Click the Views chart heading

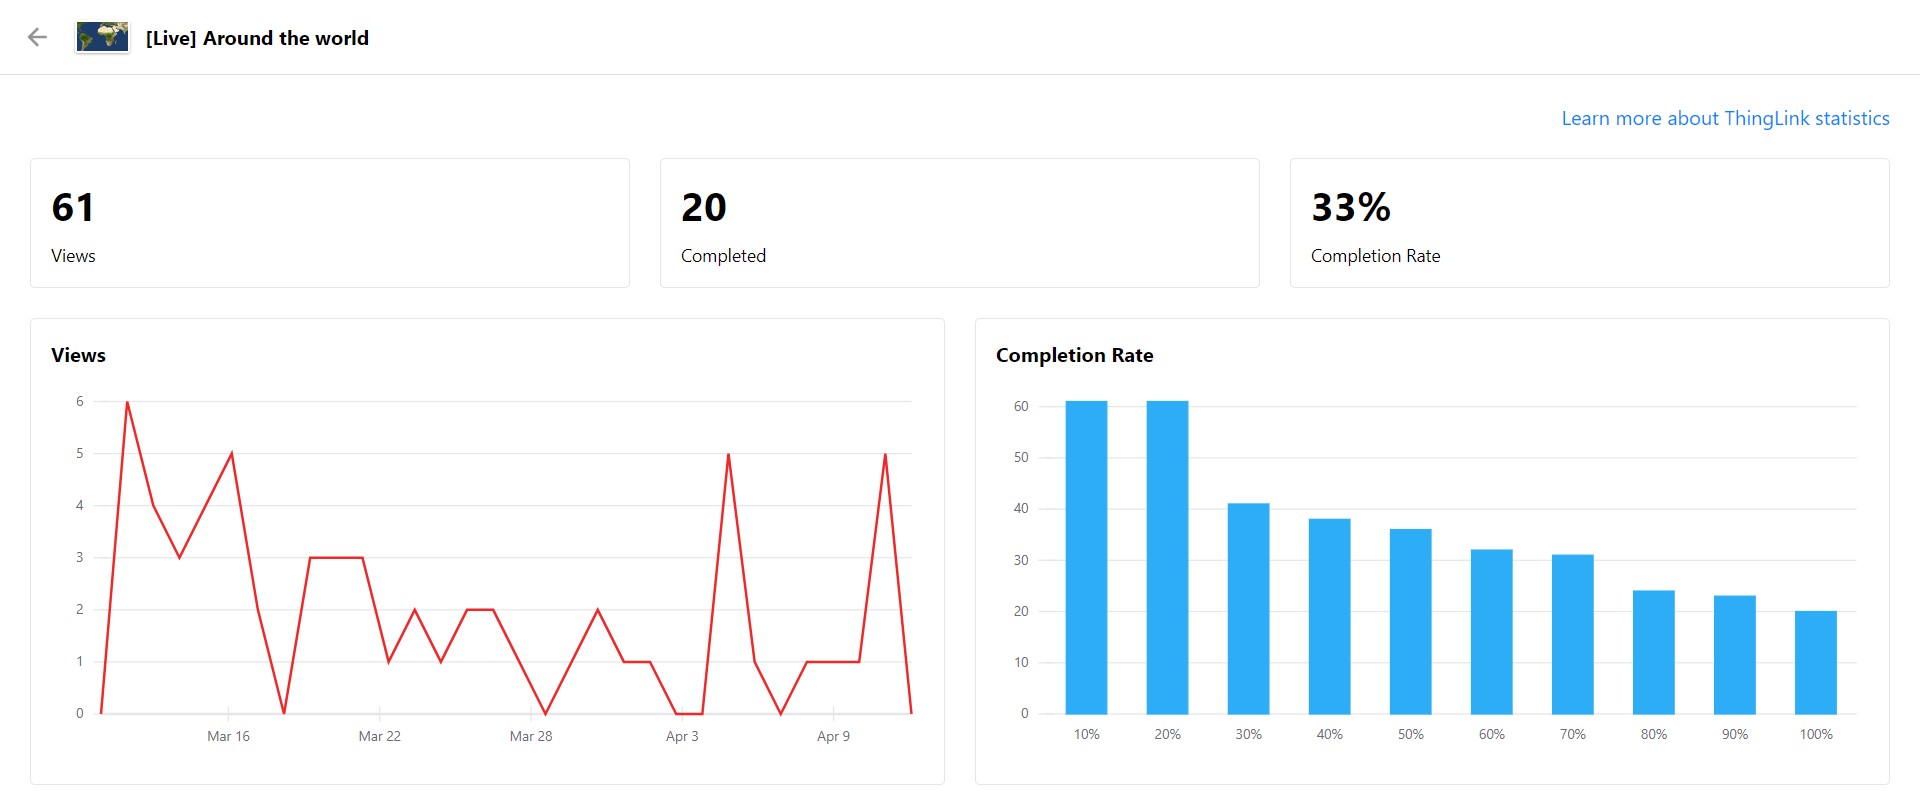tap(78, 355)
